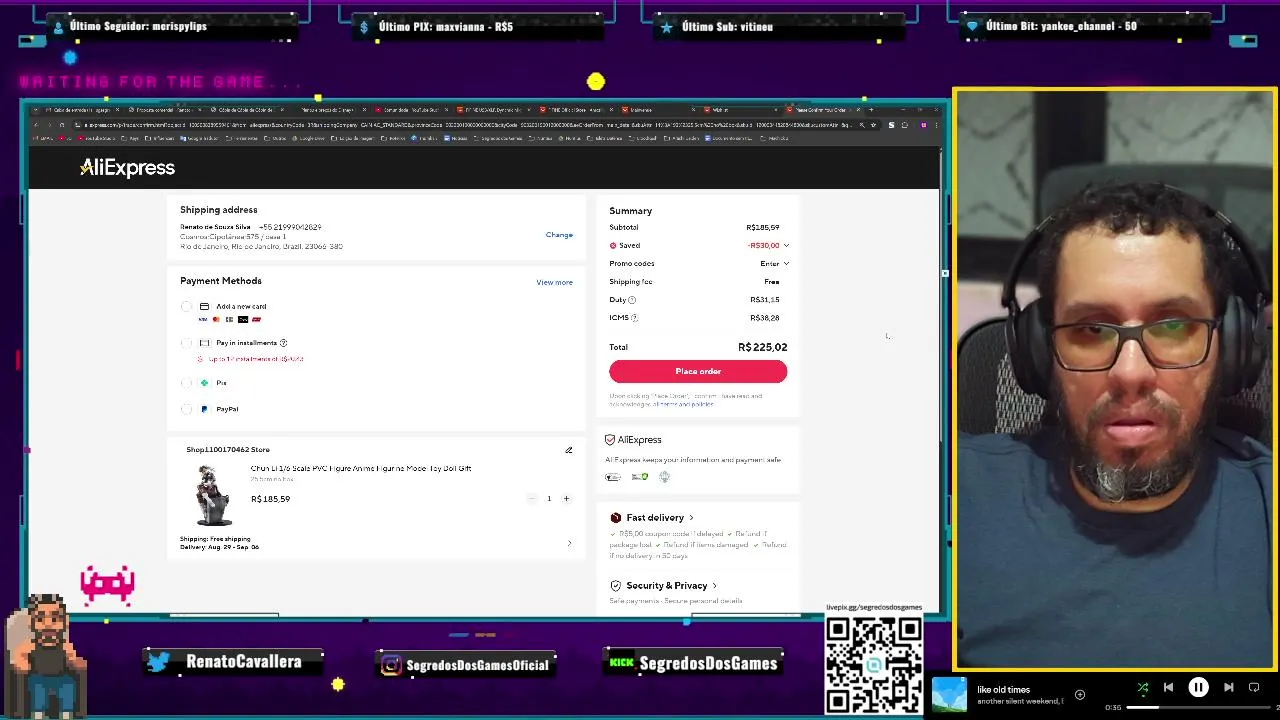This screenshot has height=720, width=1280.
Task: Choose Pay in installments radio button
Action: [186, 343]
